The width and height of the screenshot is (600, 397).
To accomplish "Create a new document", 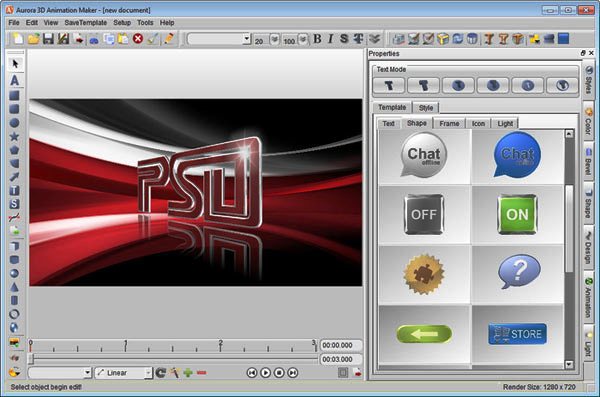I will pos(18,39).
